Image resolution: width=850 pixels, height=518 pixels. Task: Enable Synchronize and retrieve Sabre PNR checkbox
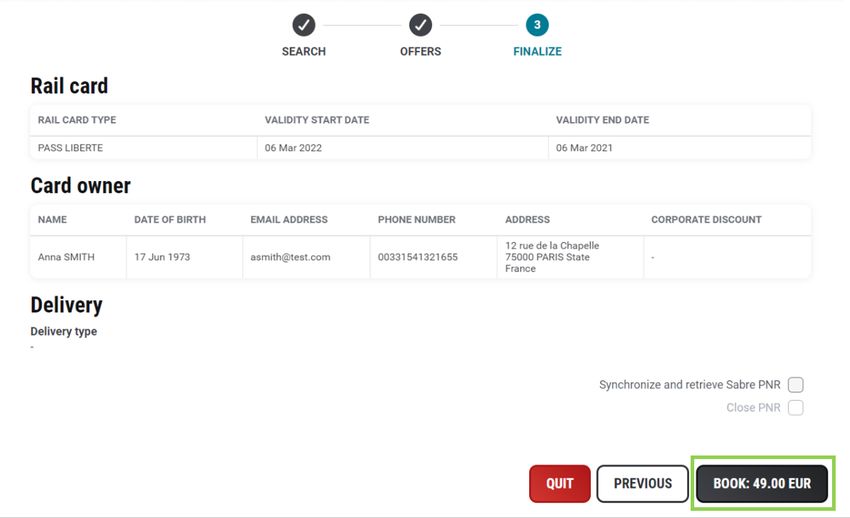[x=795, y=385]
